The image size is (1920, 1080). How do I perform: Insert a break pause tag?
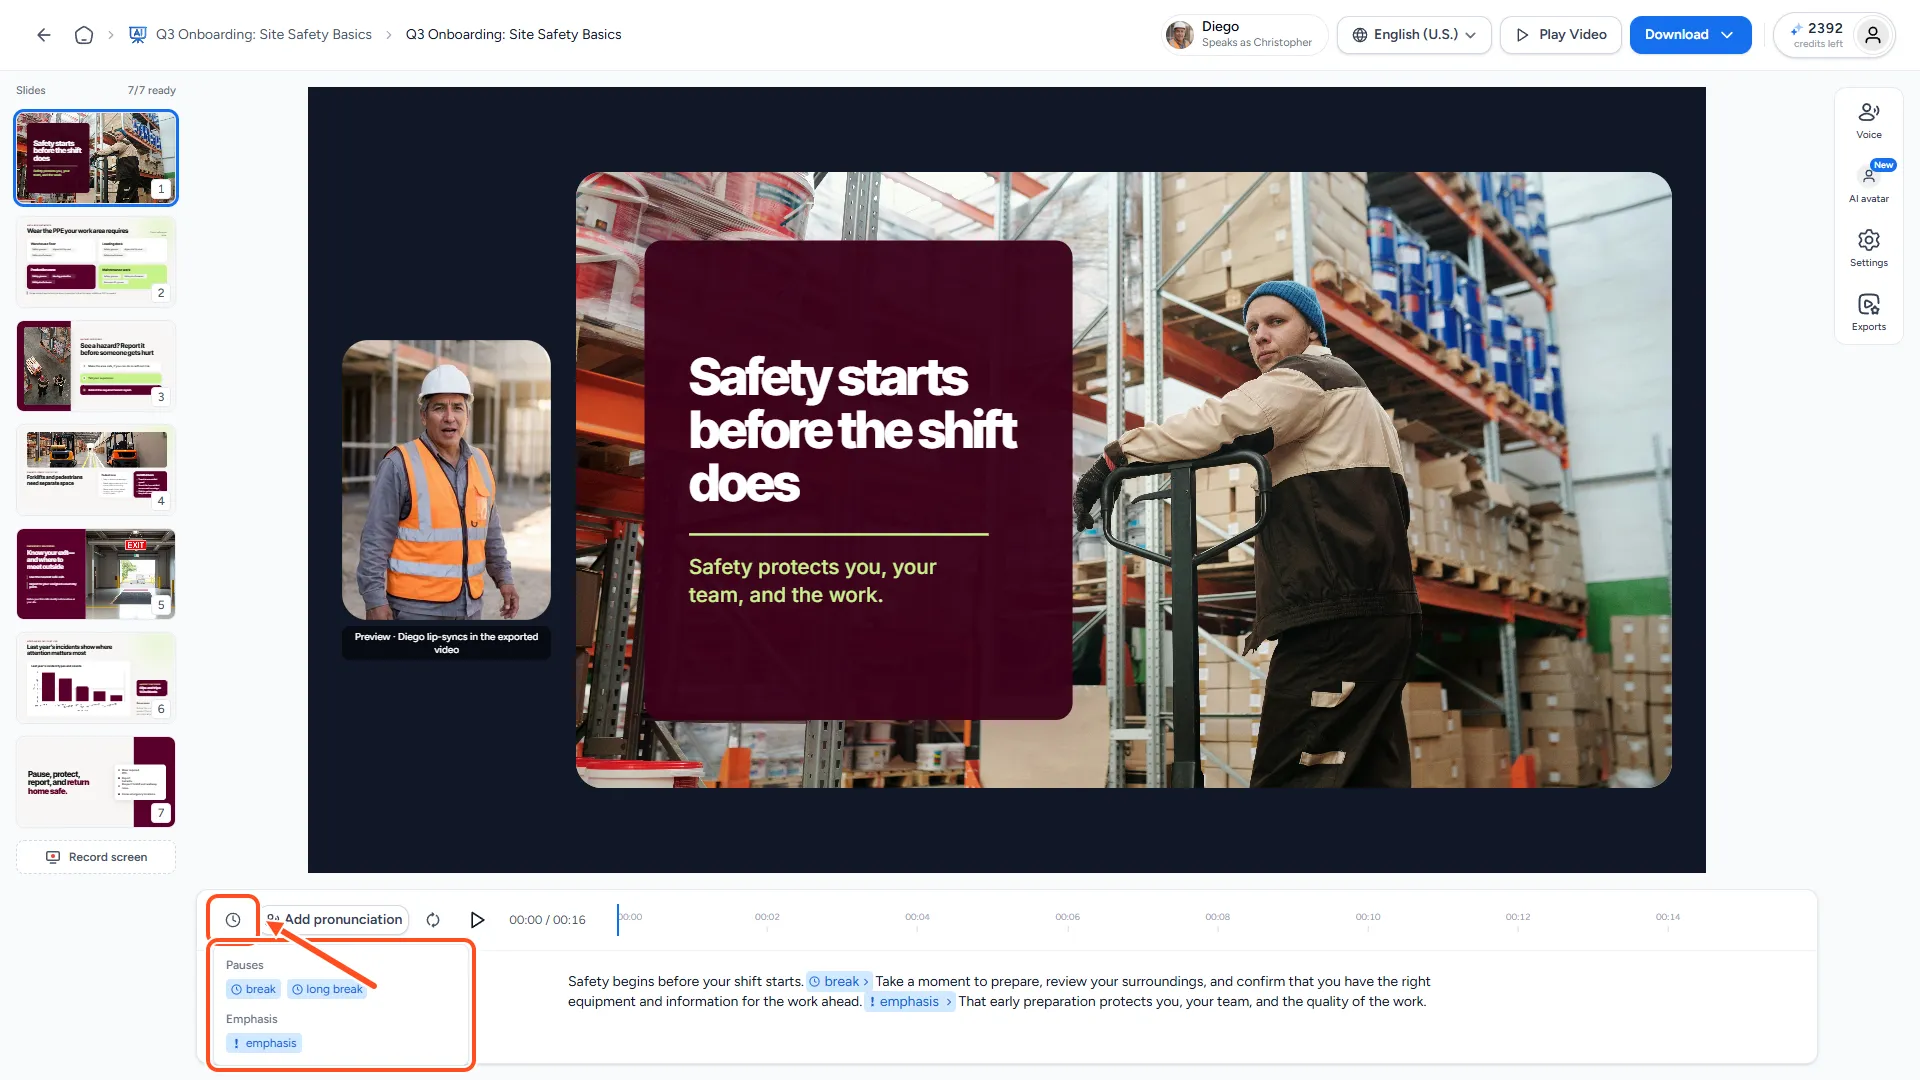click(x=253, y=990)
